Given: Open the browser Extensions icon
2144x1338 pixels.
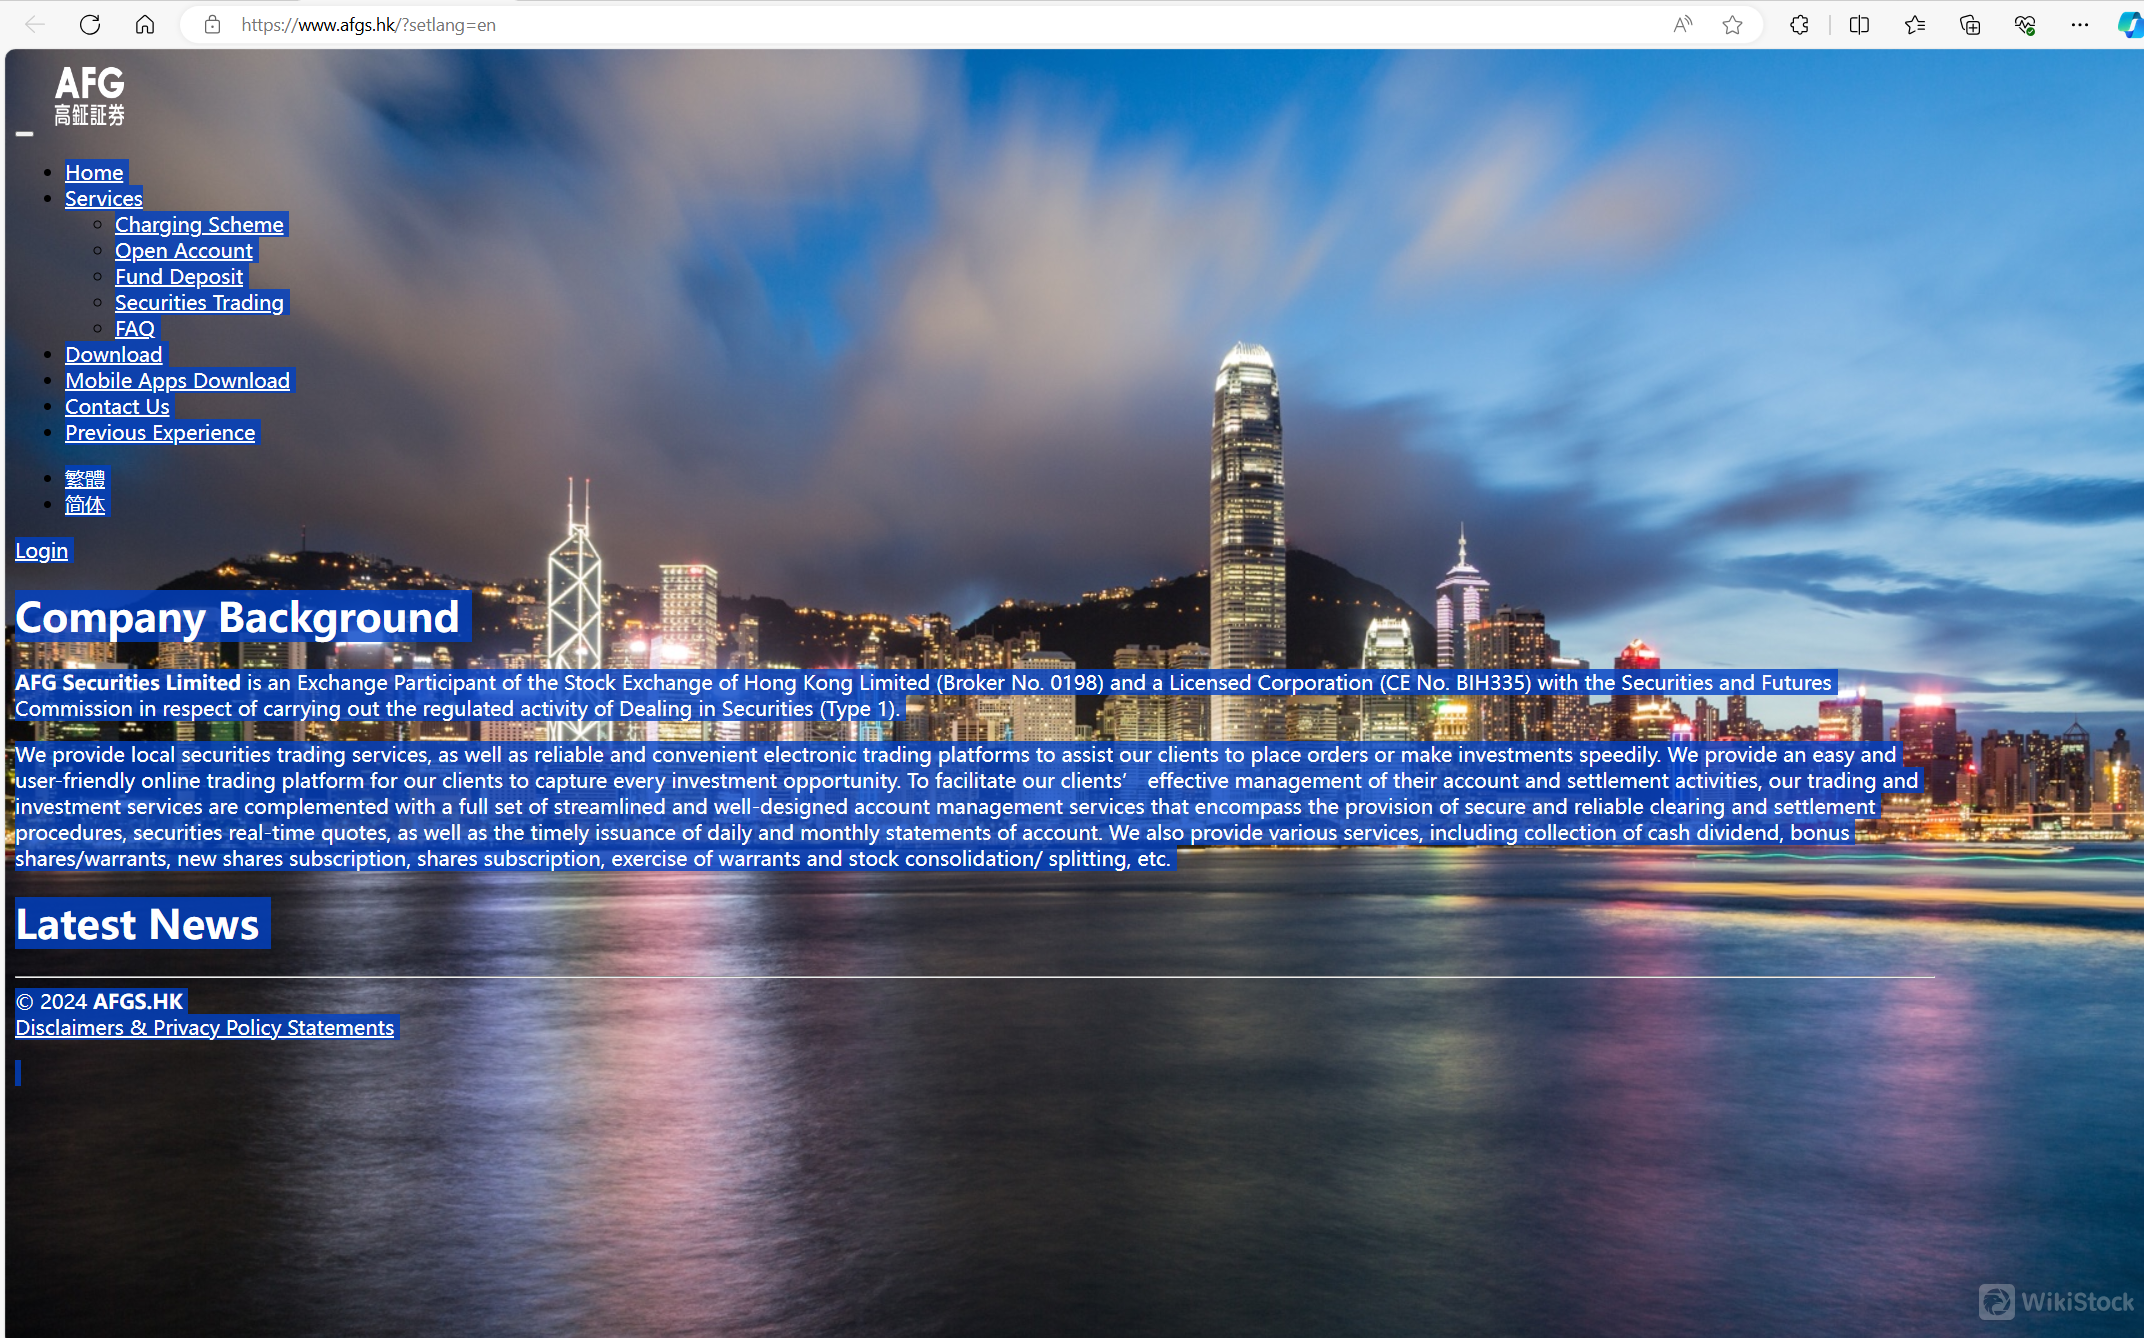Looking at the screenshot, I should coord(1799,25).
